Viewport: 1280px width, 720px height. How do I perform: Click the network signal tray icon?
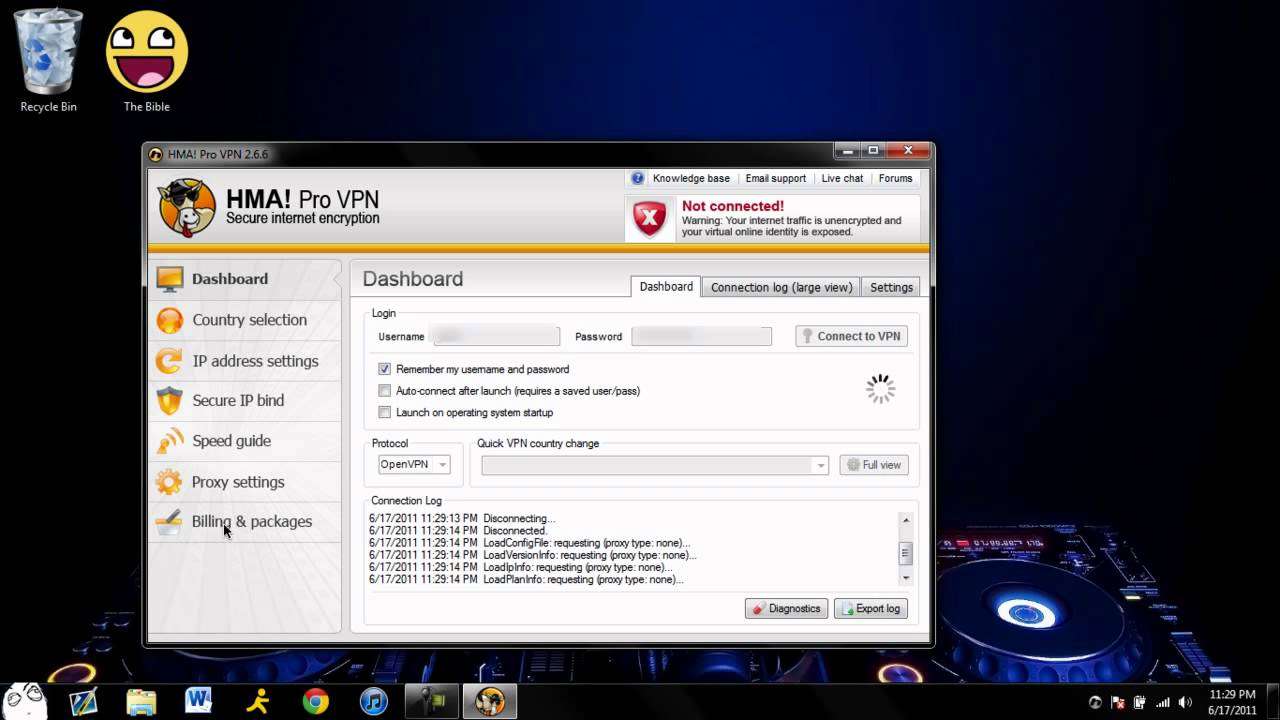point(1162,702)
